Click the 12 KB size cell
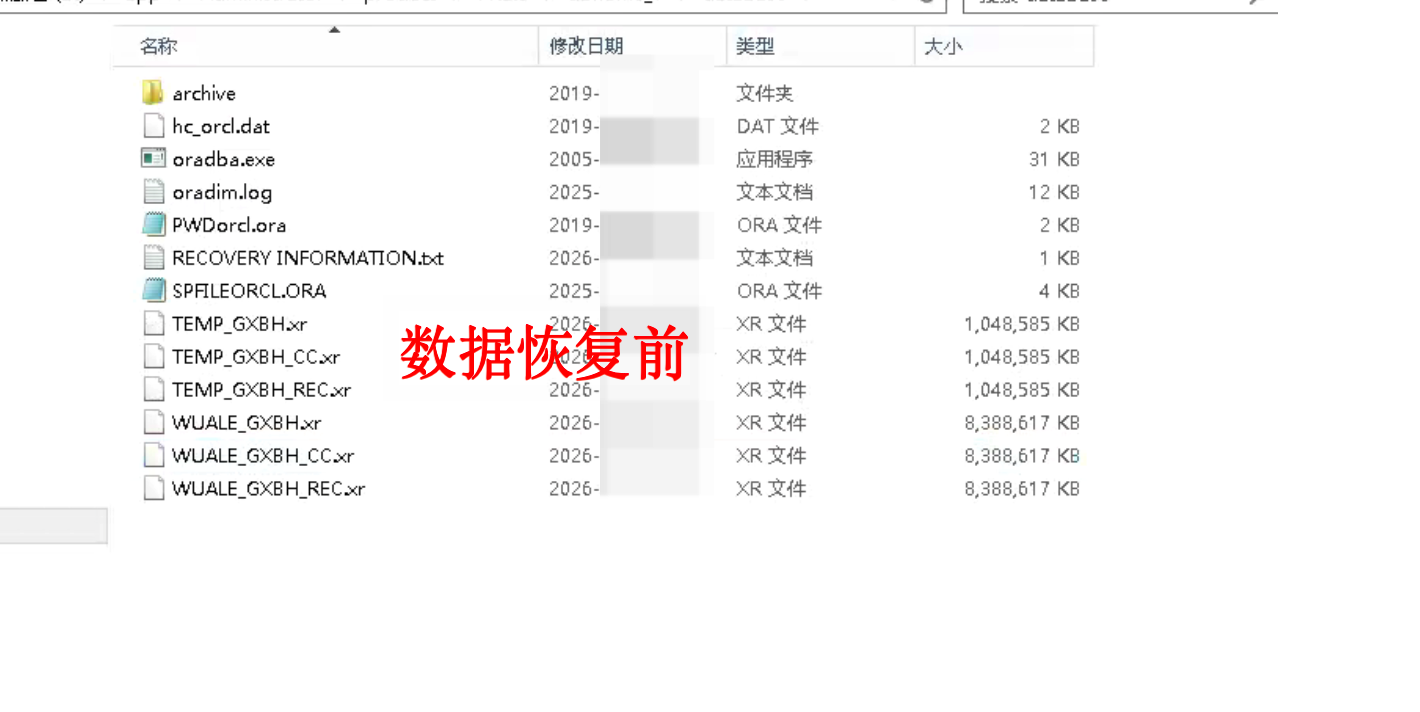 coord(1054,192)
